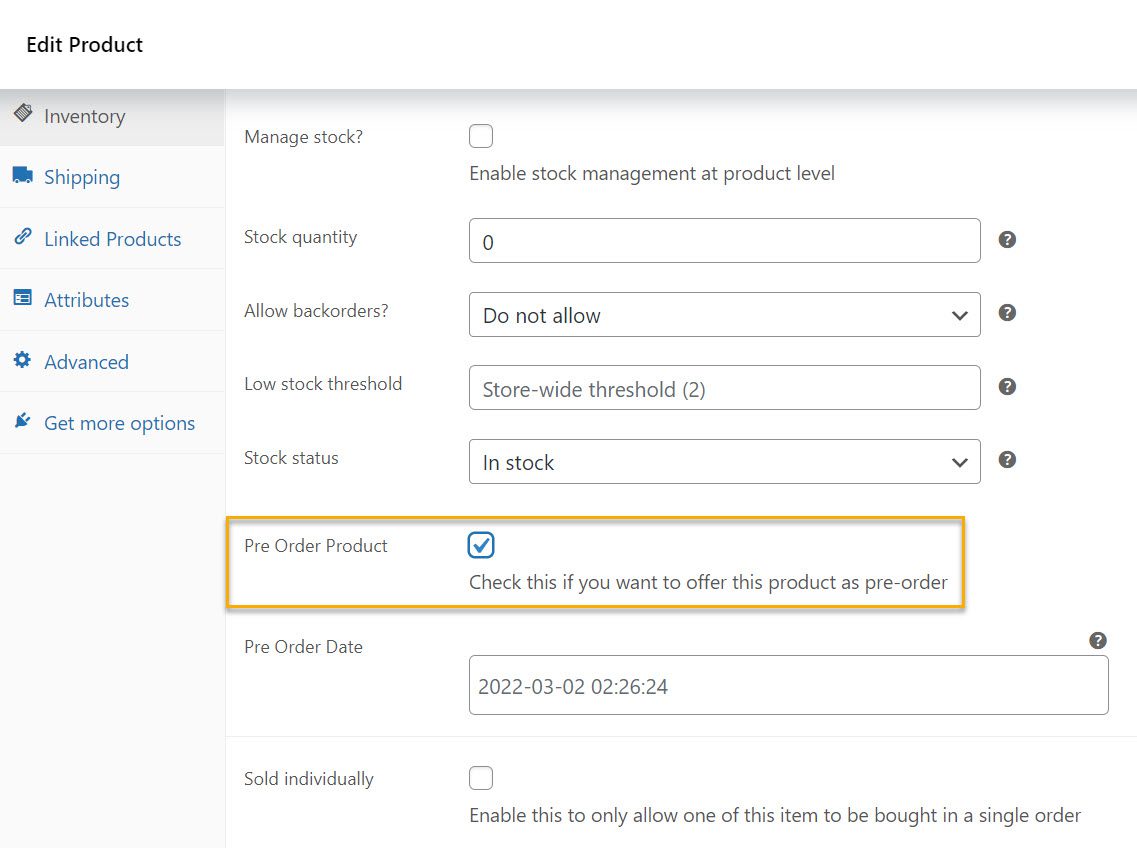Screen dimensions: 1137x848
Task: Click the Linked Products chain icon
Action: coord(22,236)
